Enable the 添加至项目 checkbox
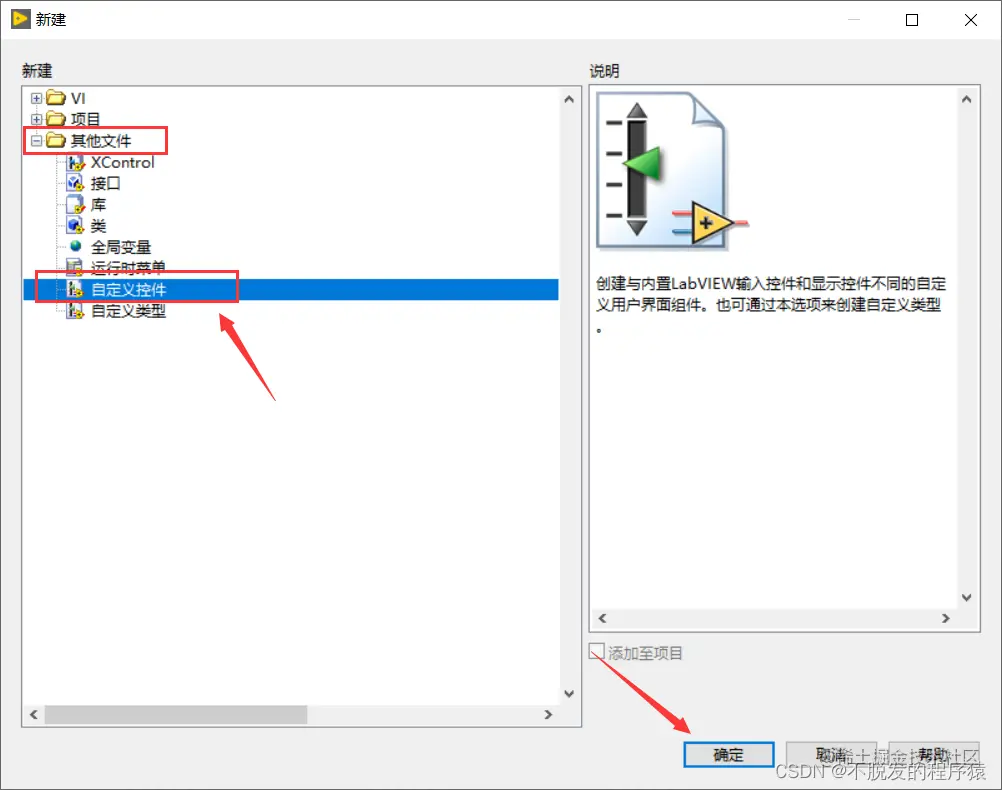 (596, 651)
